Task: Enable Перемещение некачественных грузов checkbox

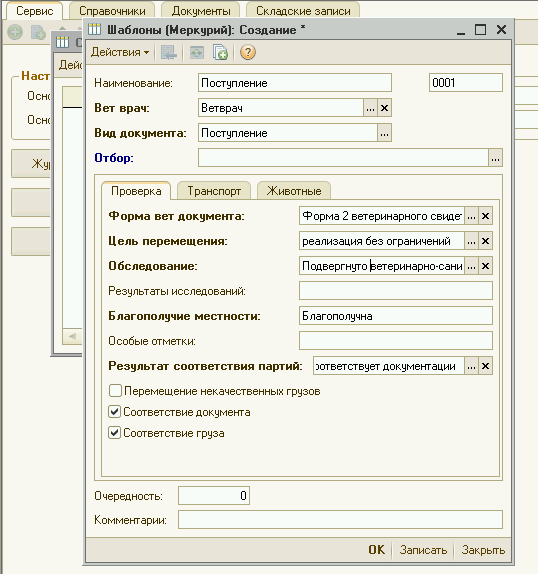Action: [x=115, y=391]
